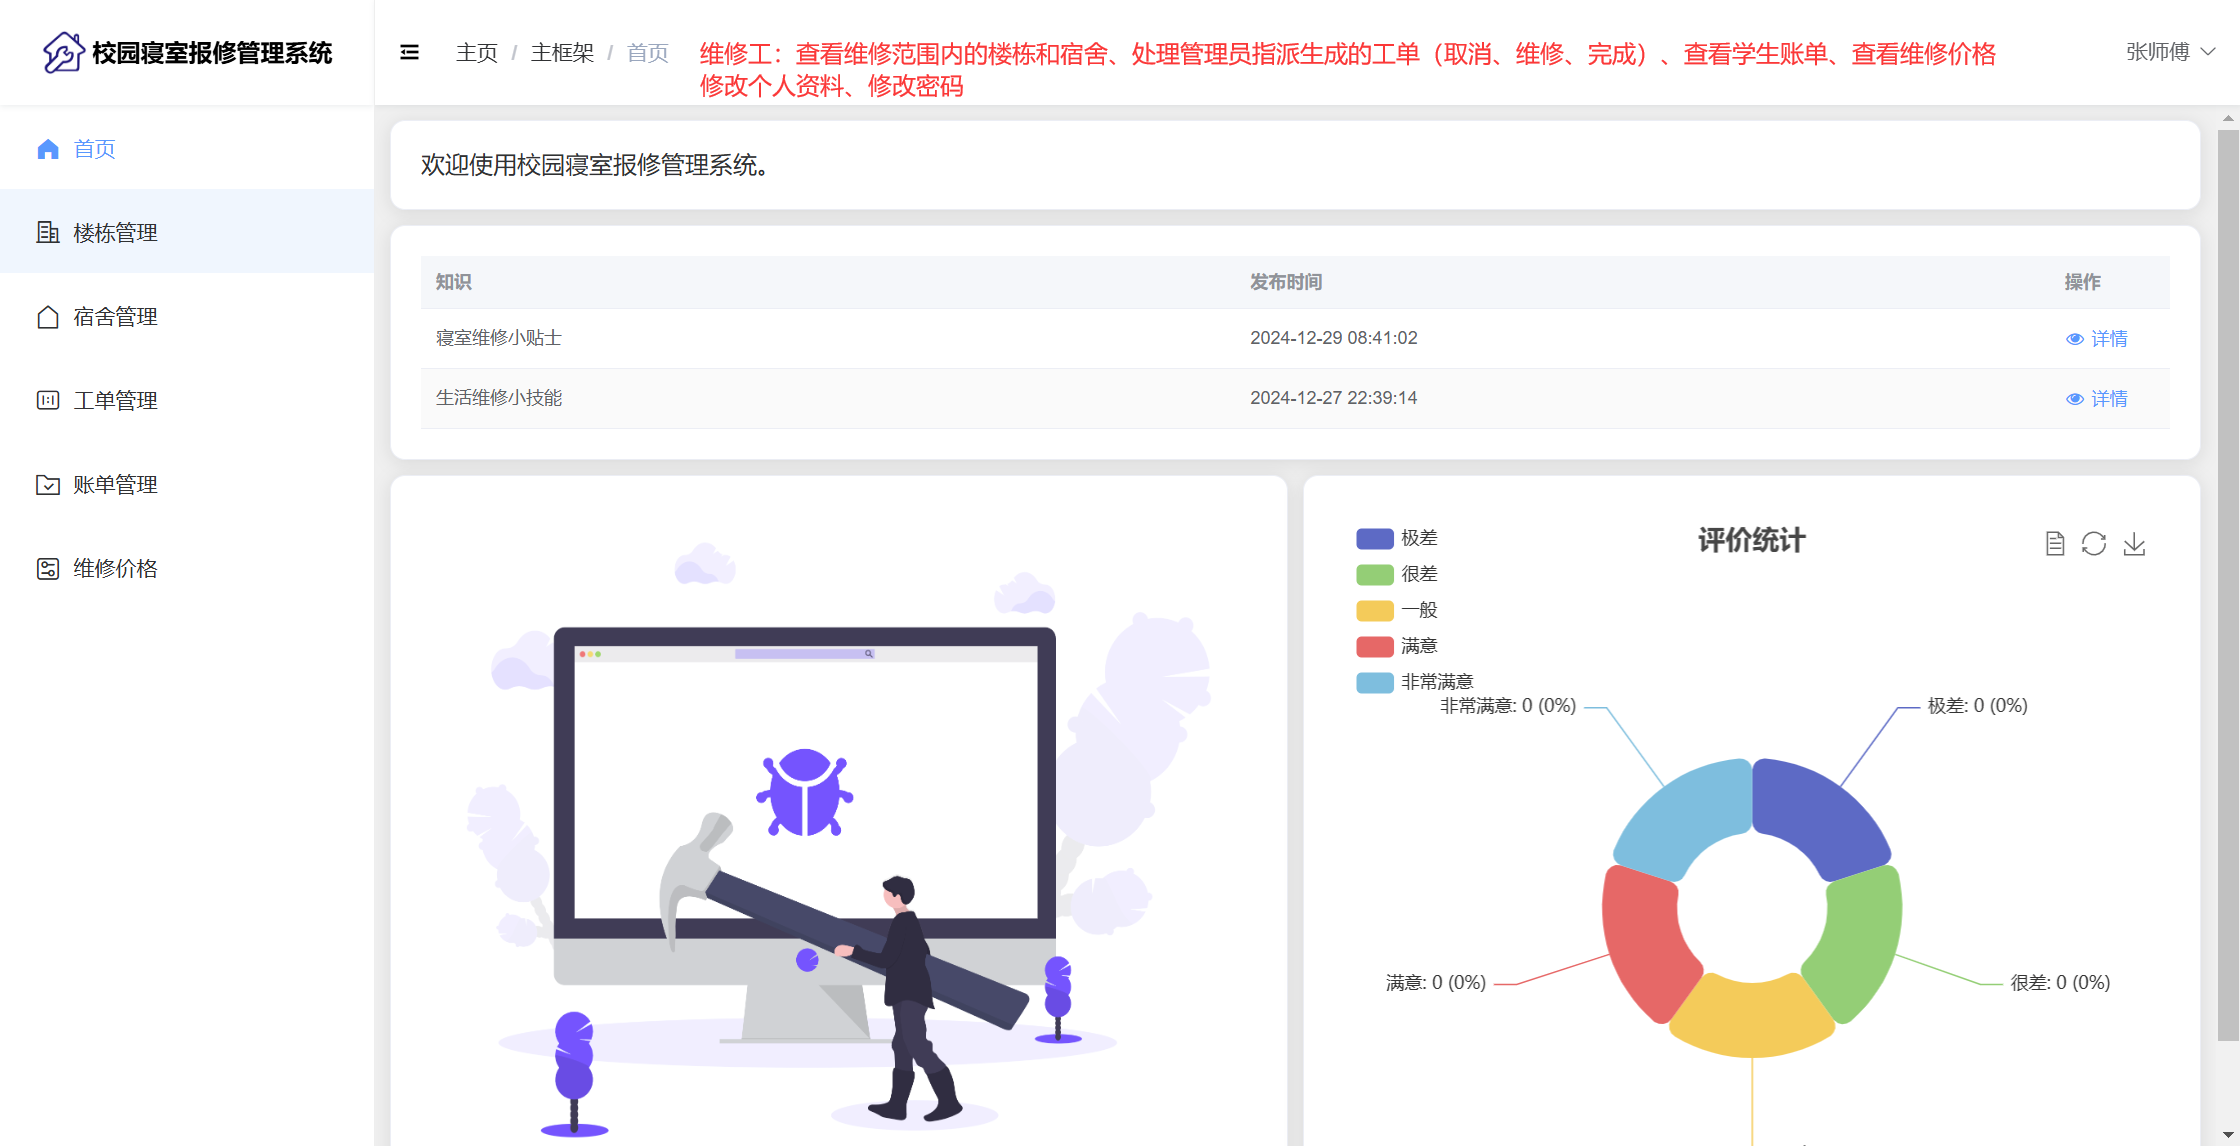Screen dimensions: 2240x1146
Task: Click the 宿舍管理 house icon
Action: coord(47,316)
